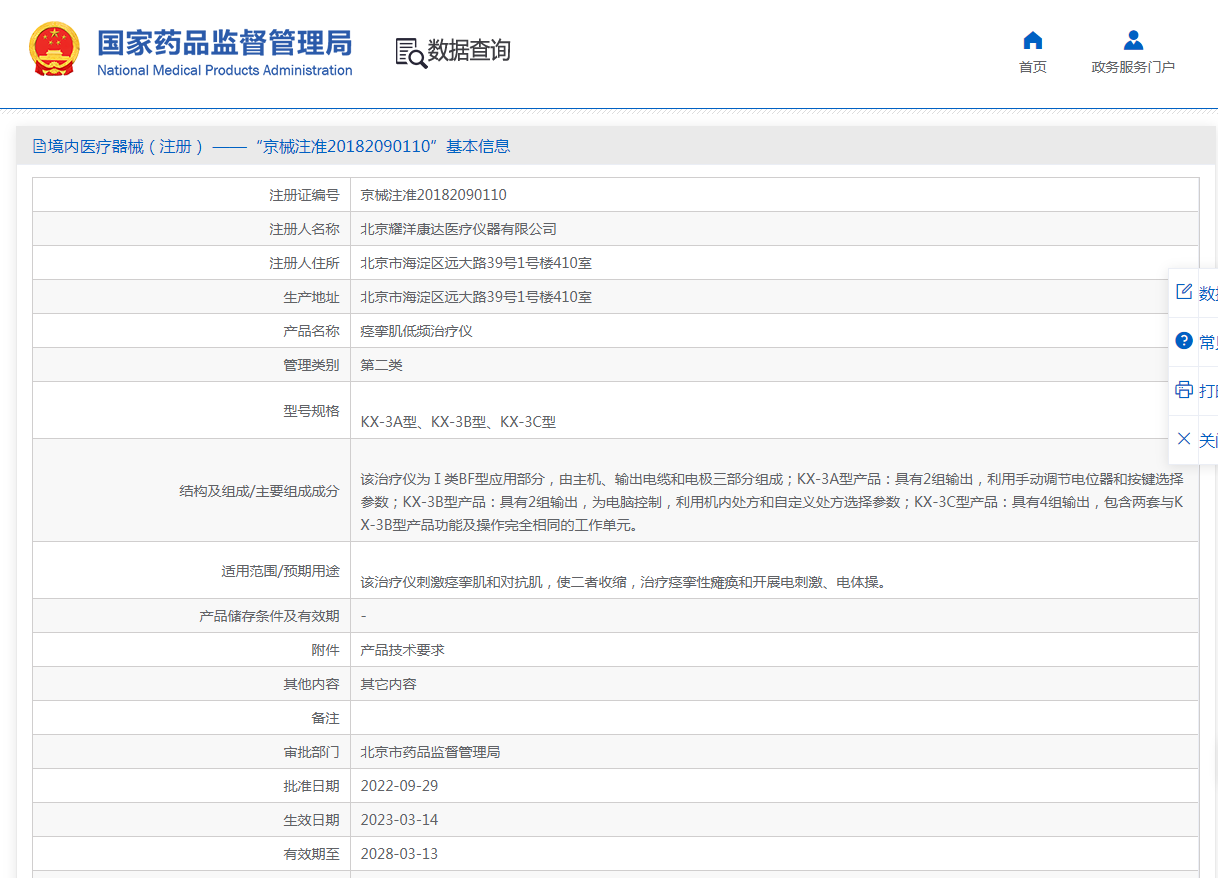Select 其它内容 value text
The image size is (1218, 878).
pos(389,684)
